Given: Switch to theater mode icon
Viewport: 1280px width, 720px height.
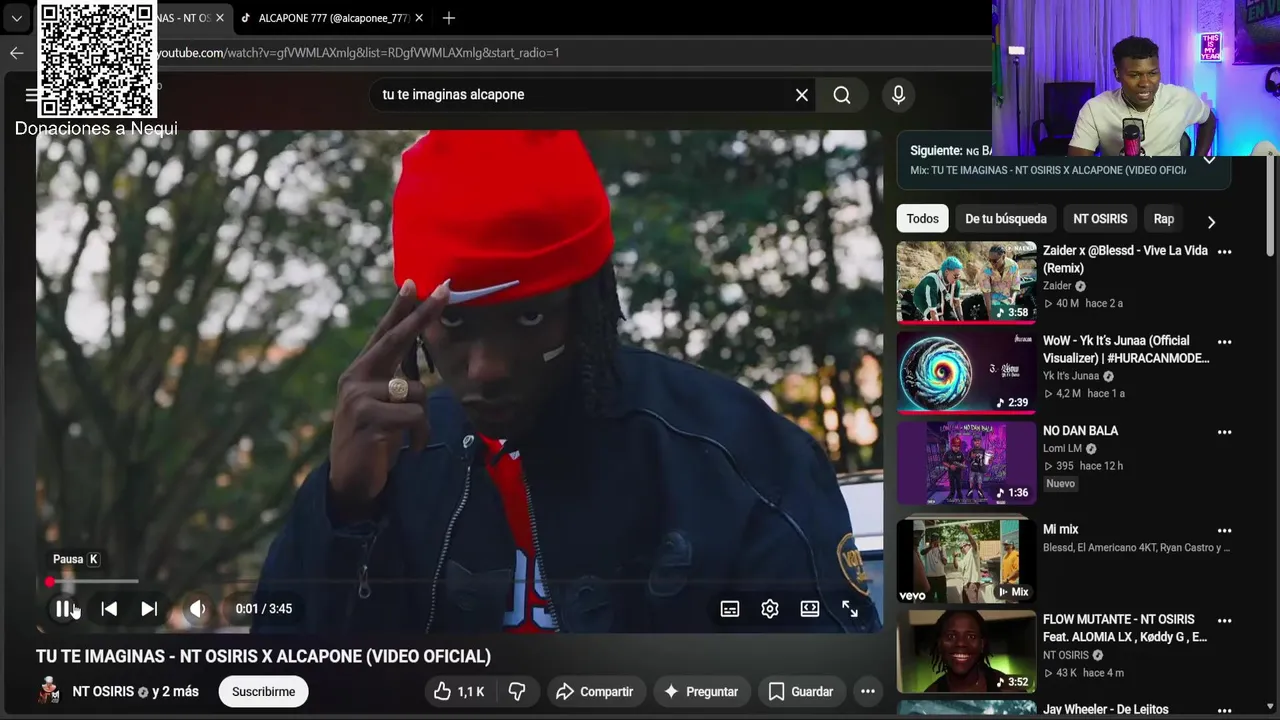Looking at the screenshot, I should (x=810, y=608).
